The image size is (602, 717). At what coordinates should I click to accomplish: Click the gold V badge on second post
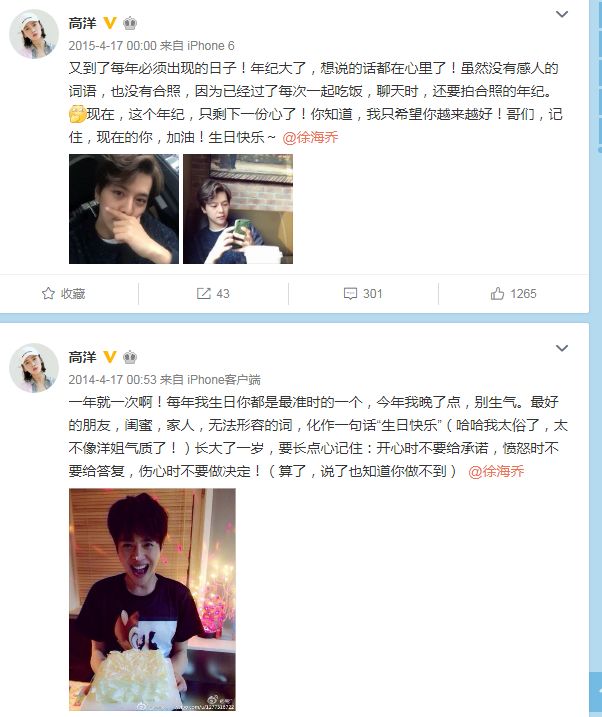tap(110, 357)
